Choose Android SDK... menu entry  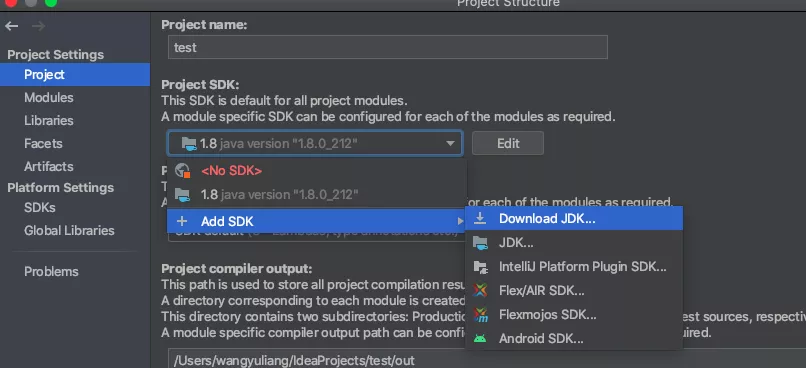point(574,339)
